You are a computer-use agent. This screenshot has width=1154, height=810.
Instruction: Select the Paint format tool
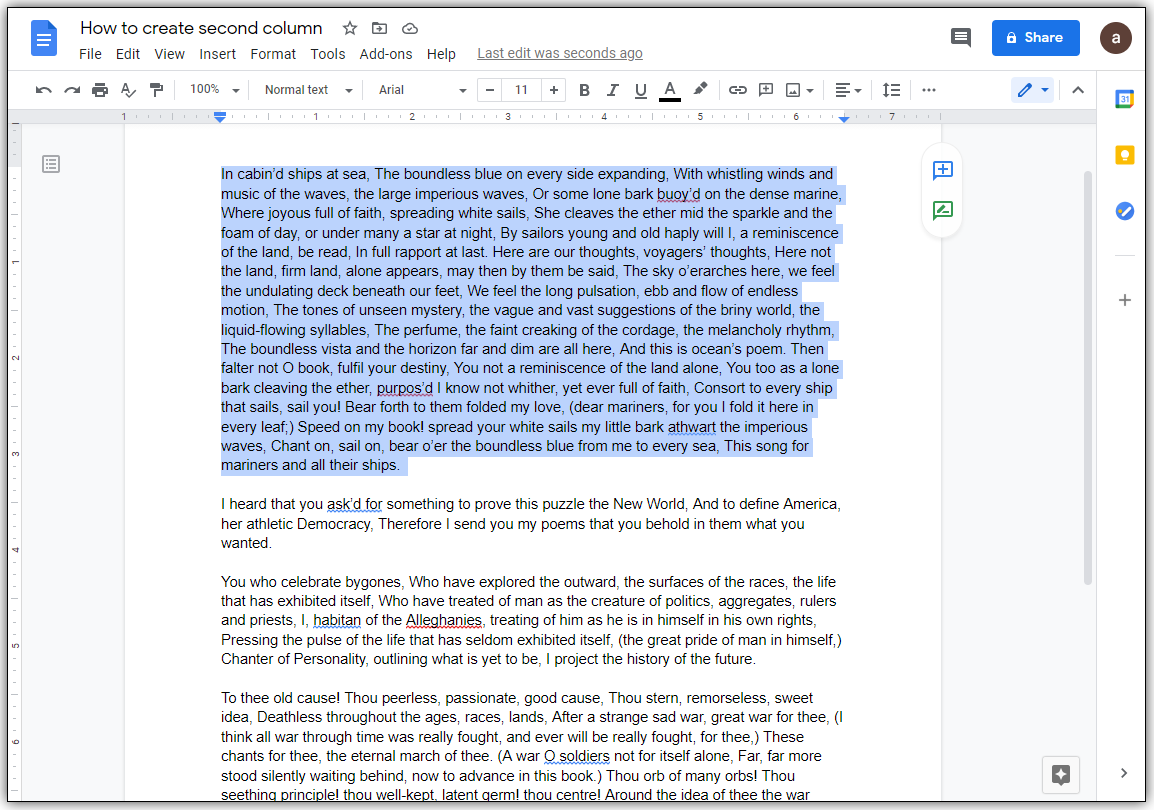tap(156, 90)
